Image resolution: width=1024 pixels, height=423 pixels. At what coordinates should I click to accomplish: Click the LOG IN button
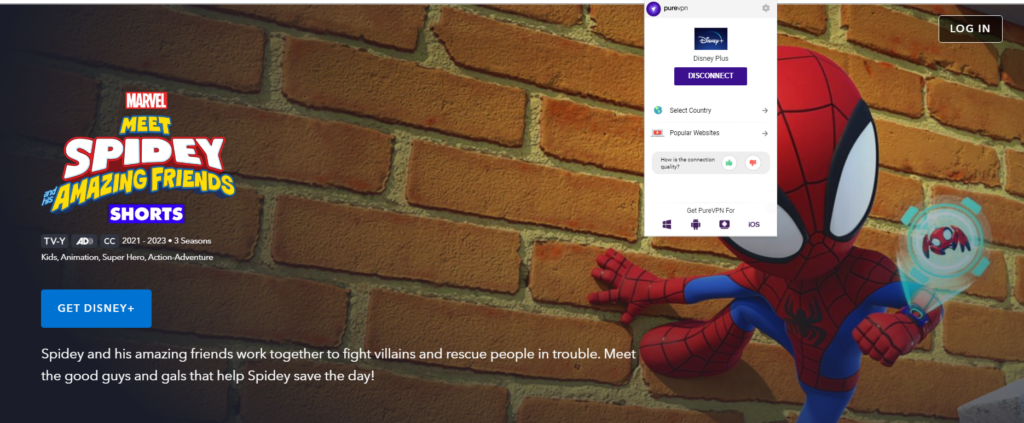coord(970,29)
